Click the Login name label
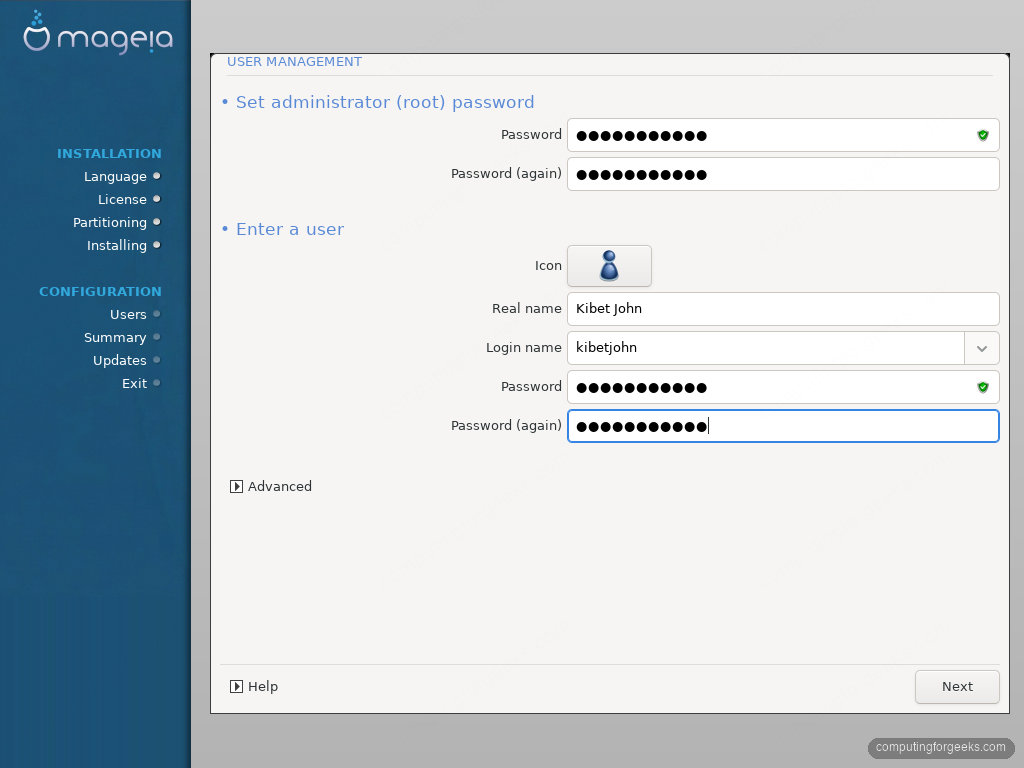 coord(524,348)
